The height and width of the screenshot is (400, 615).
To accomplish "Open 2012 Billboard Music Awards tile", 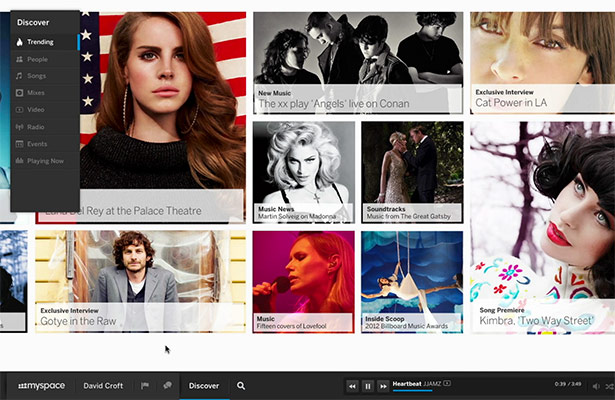I will click(412, 282).
